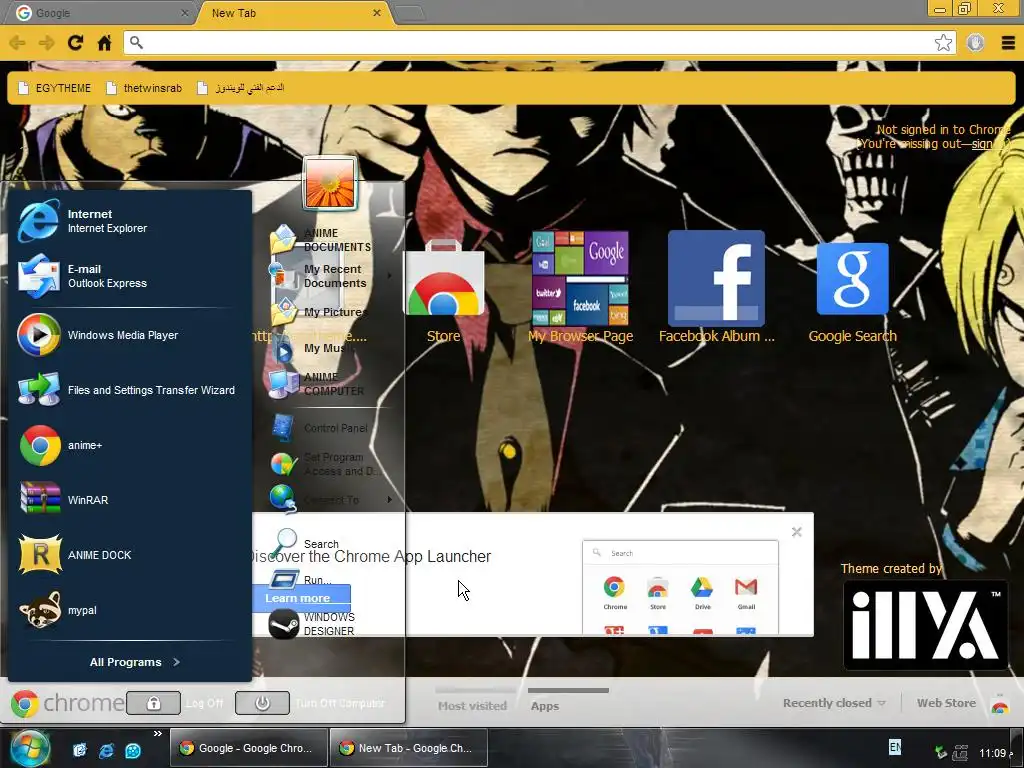Screen dimensions: 1024x768
Task: Open My Browser Page app
Action: tap(581, 287)
